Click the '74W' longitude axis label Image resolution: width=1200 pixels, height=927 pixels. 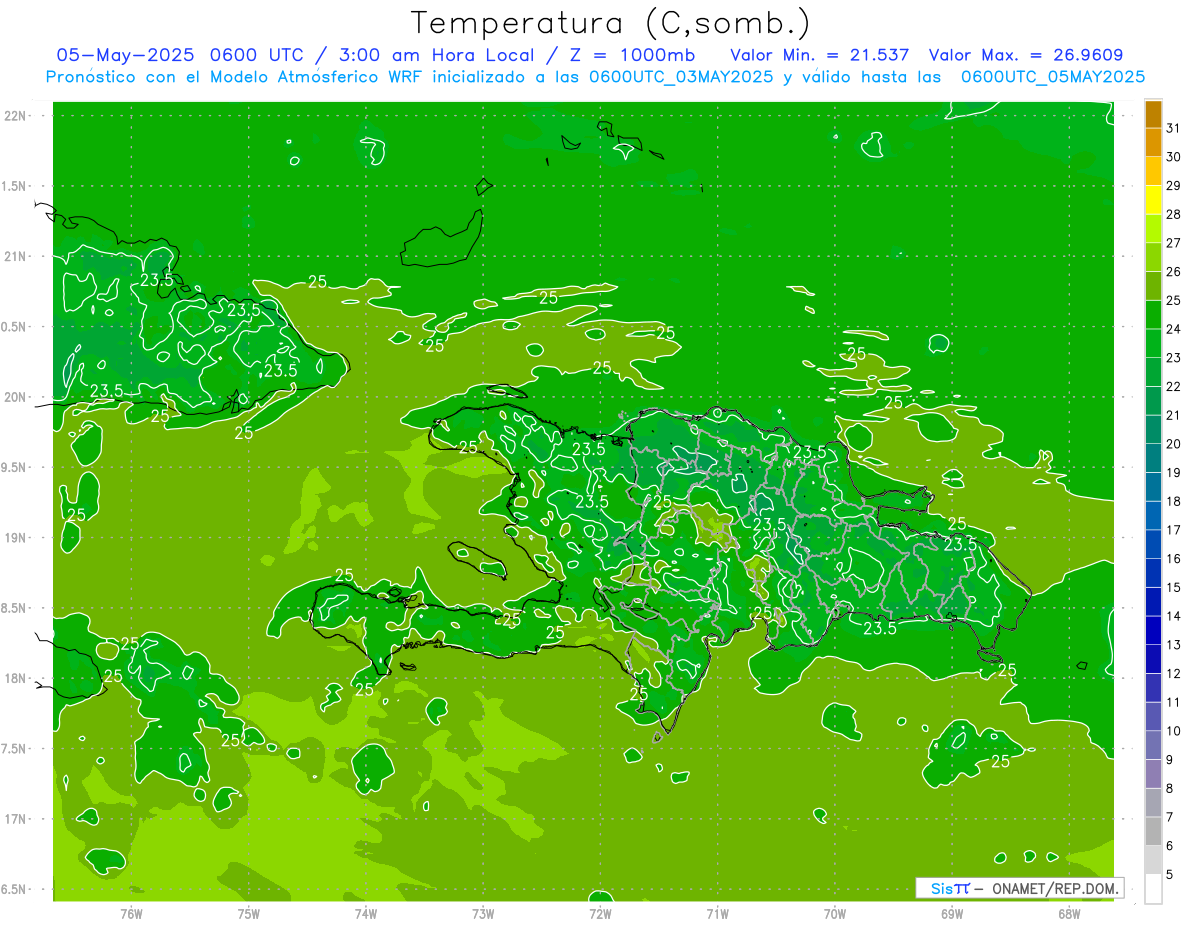click(x=366, y=914)
